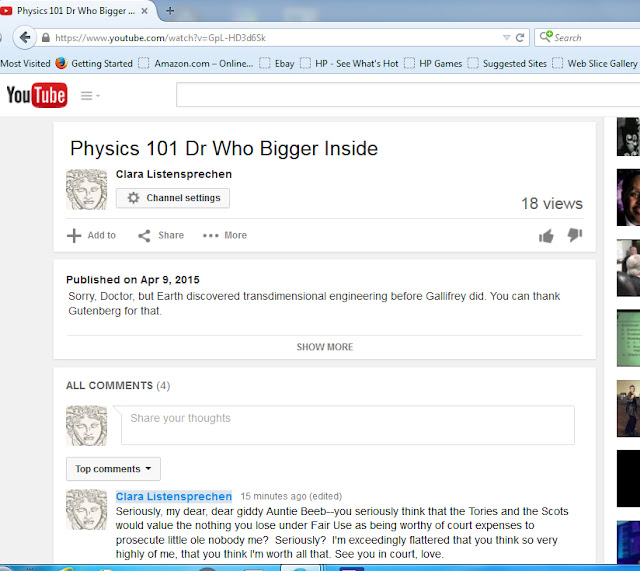Like the video with thumbs up
This screenshot has height=571, width=640.
point(546,236)
